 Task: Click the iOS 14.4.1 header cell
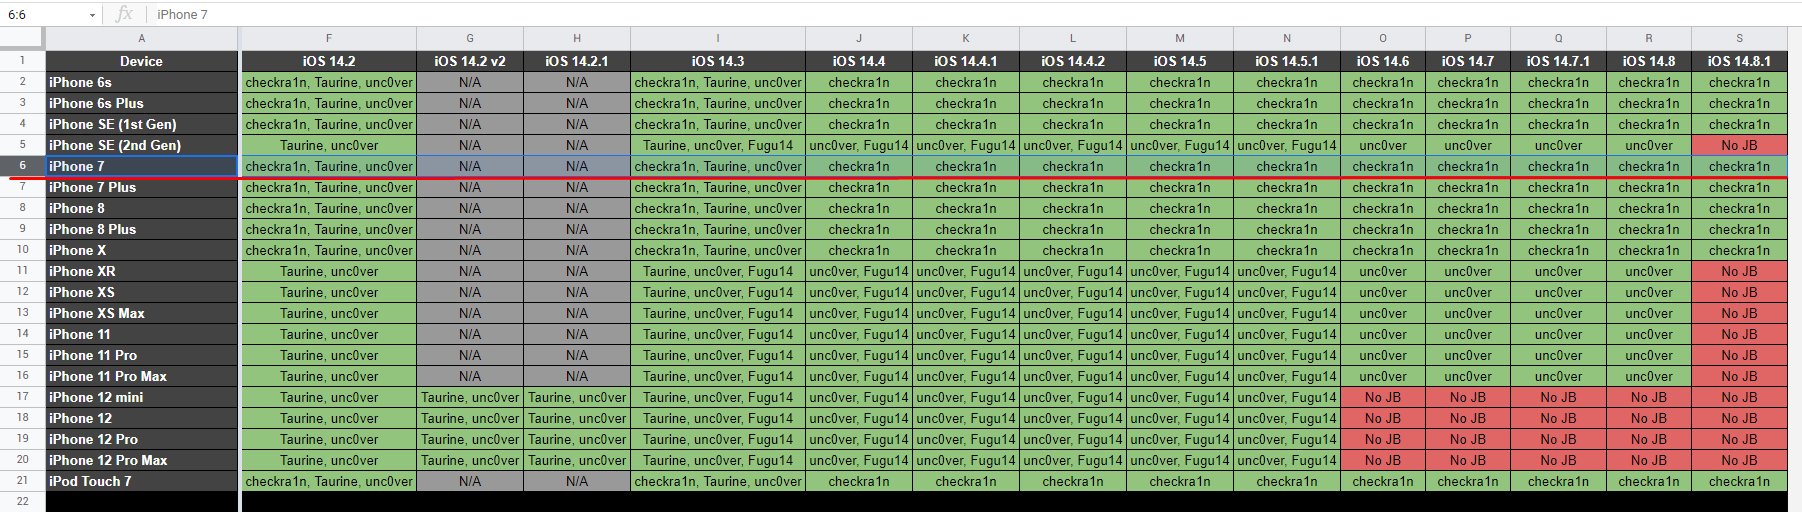pyautogui.click(x=966, y=61)
